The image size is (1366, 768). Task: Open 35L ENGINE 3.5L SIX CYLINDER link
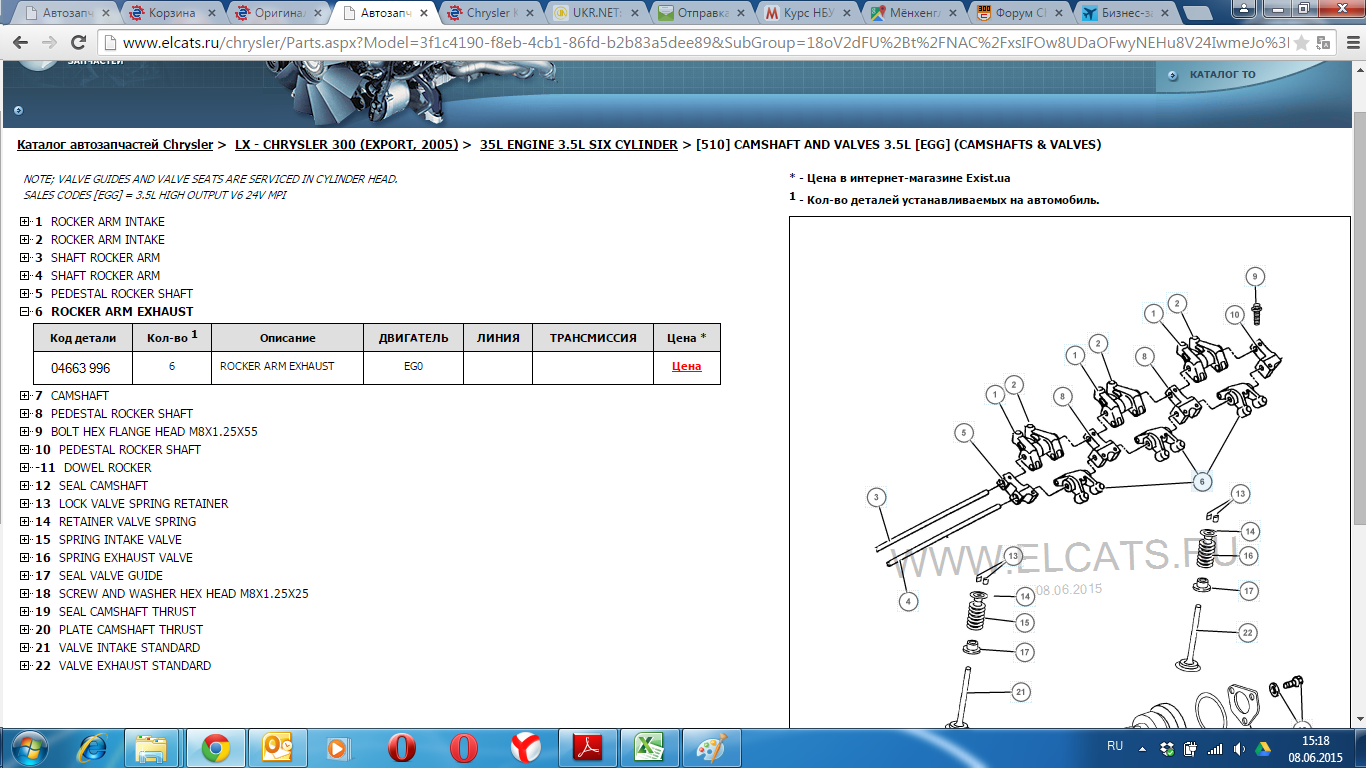tap(579, 144)
